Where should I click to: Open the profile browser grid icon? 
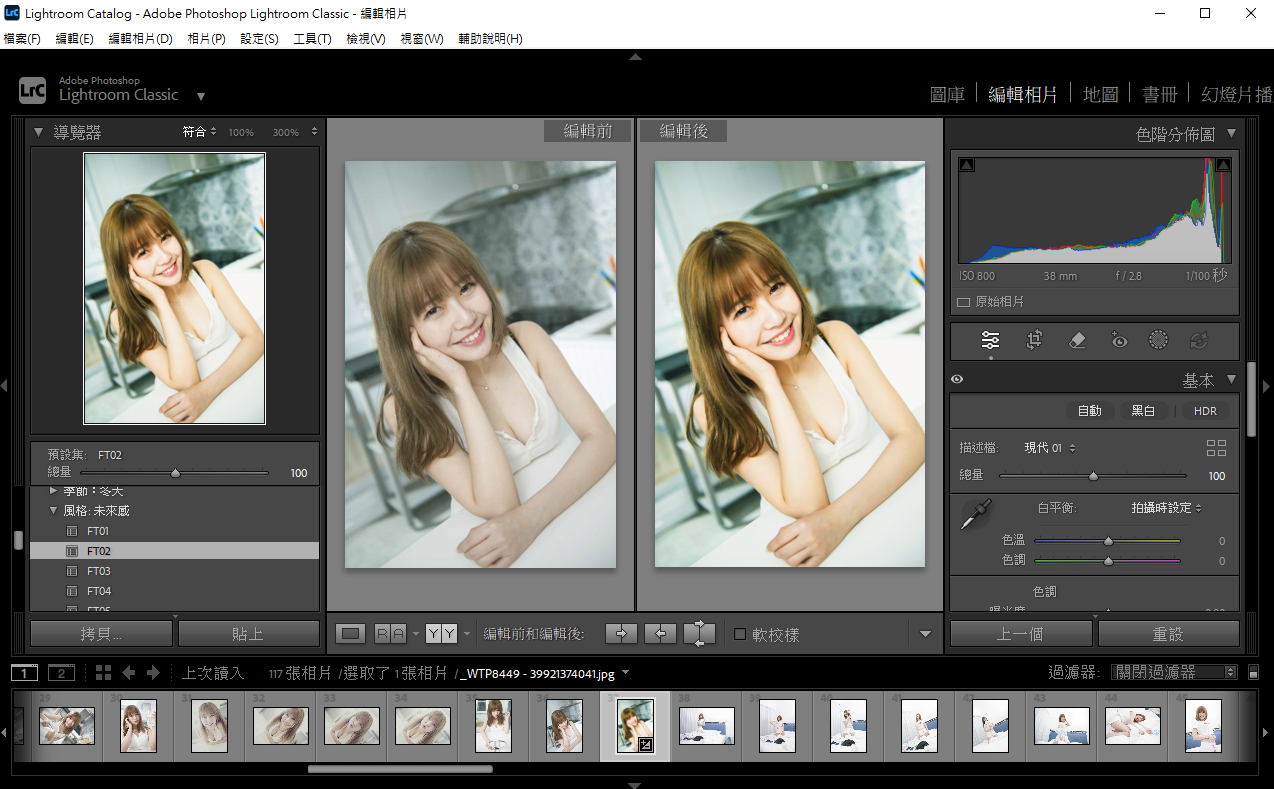pos(1216,448)
